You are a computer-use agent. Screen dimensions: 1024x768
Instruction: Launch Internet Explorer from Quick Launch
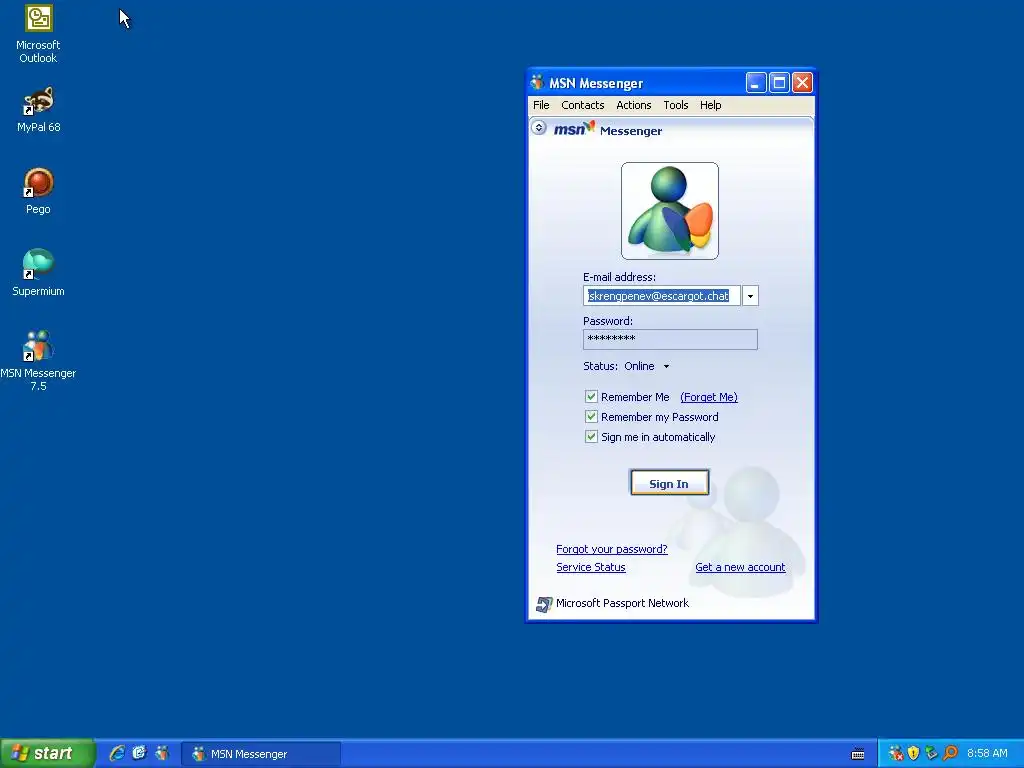click(117, 753)
